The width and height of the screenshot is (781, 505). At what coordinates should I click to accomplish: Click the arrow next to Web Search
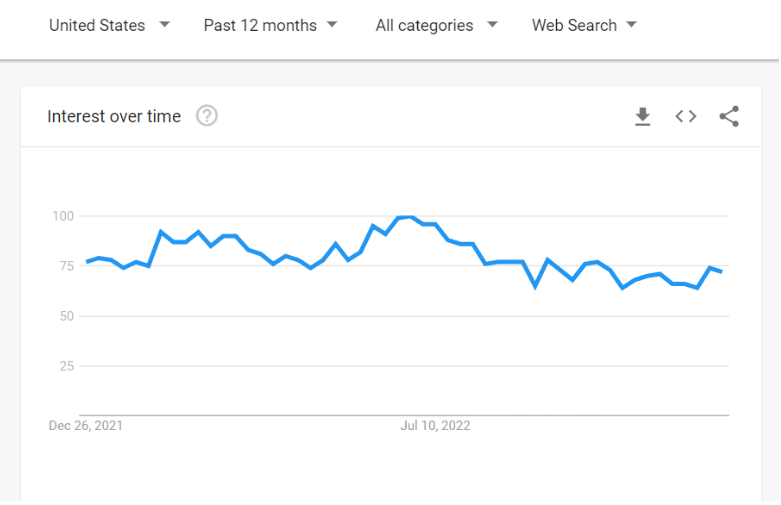click(632, 24)
